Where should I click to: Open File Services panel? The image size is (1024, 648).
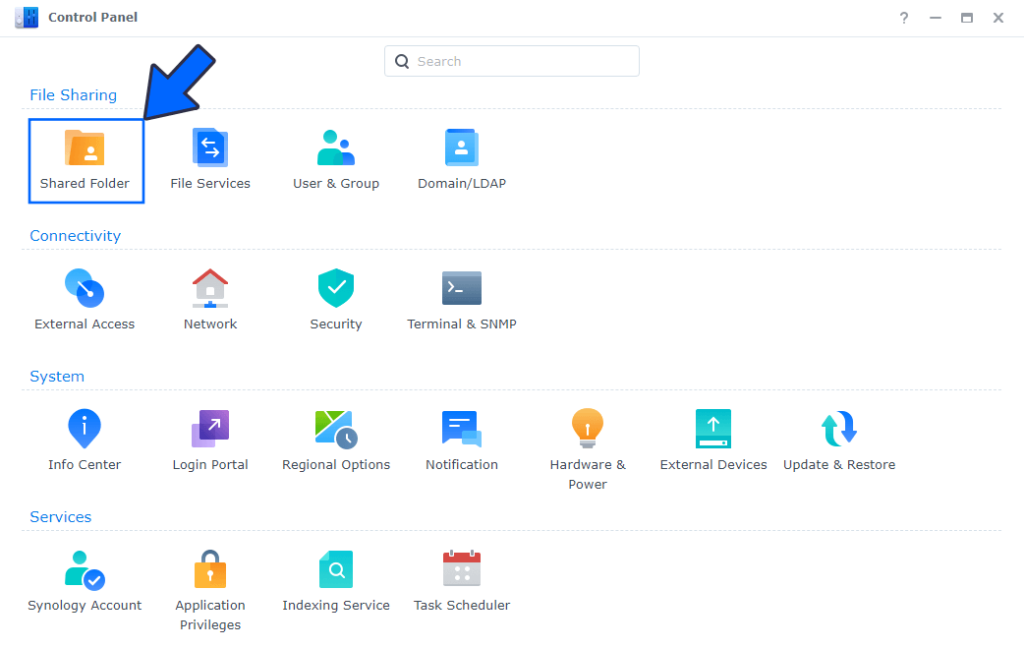click(210, 149)
